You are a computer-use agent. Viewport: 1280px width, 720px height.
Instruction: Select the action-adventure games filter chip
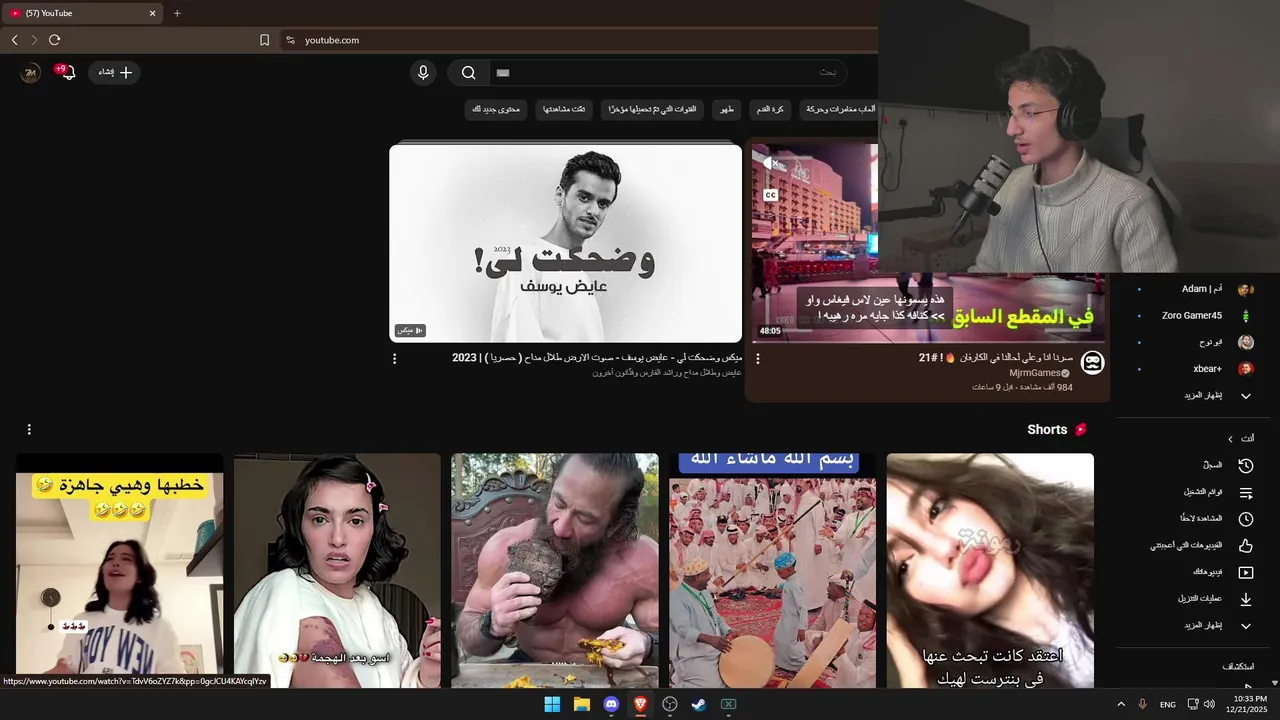pos(839,109)
